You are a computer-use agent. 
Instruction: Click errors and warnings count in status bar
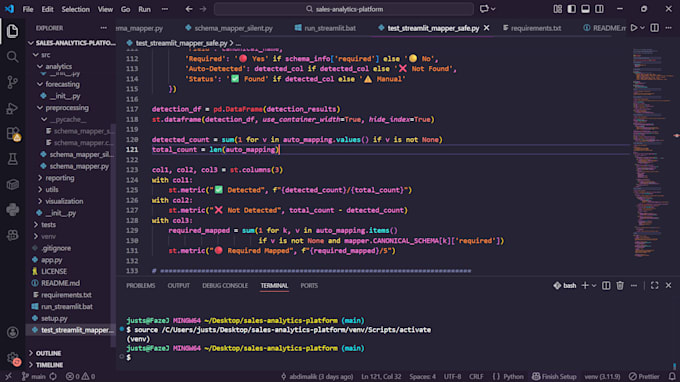pyautogui.click(x=80, y=376)
